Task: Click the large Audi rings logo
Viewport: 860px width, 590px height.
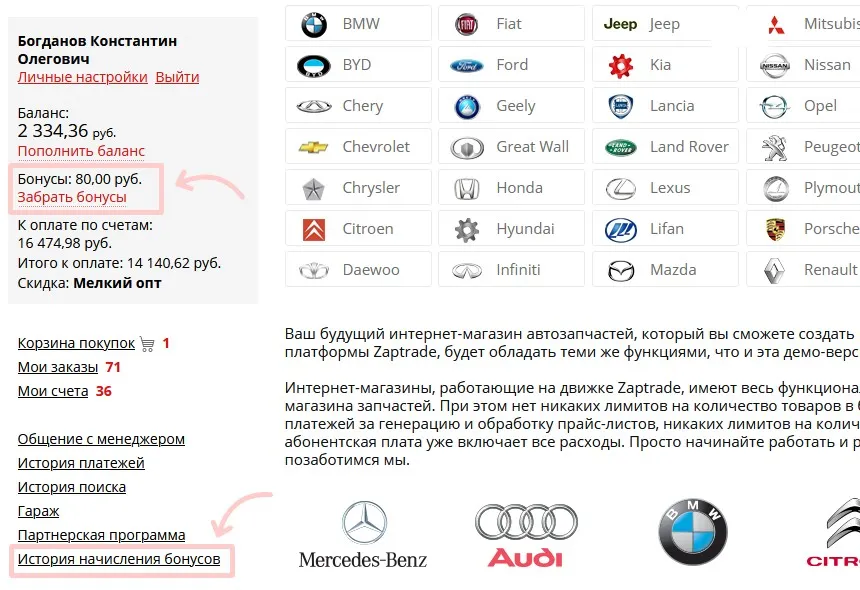Action: click(526, 535)
